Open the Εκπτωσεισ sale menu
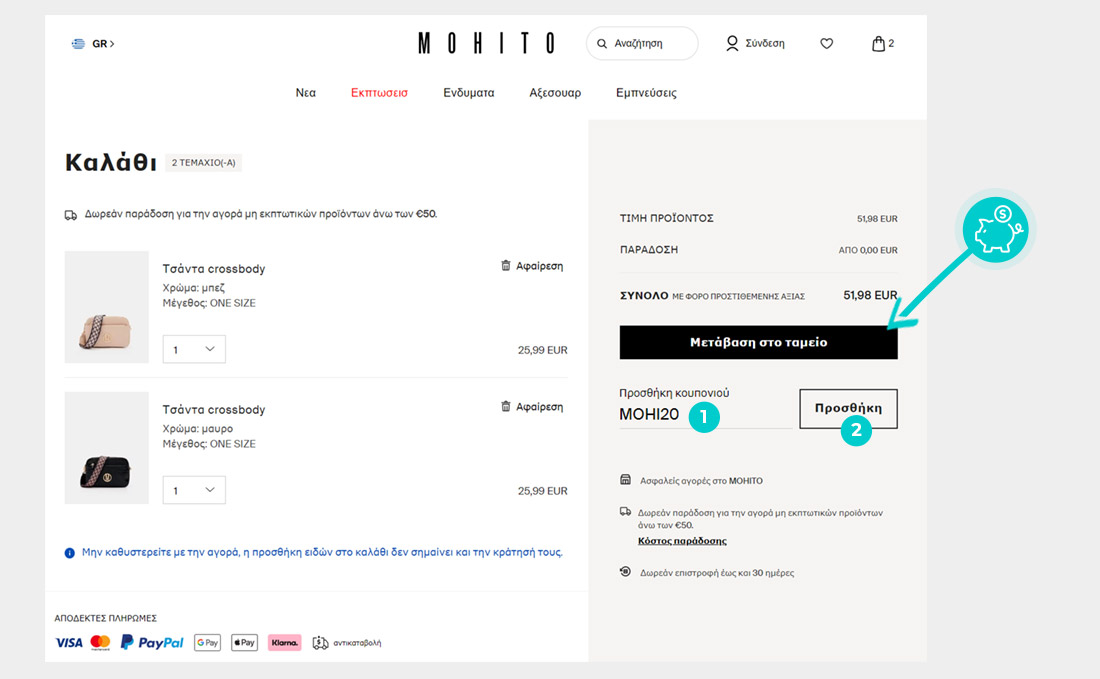Image resolution: width=1100 pixels, height=679 pixels. [x=379, y=93]
